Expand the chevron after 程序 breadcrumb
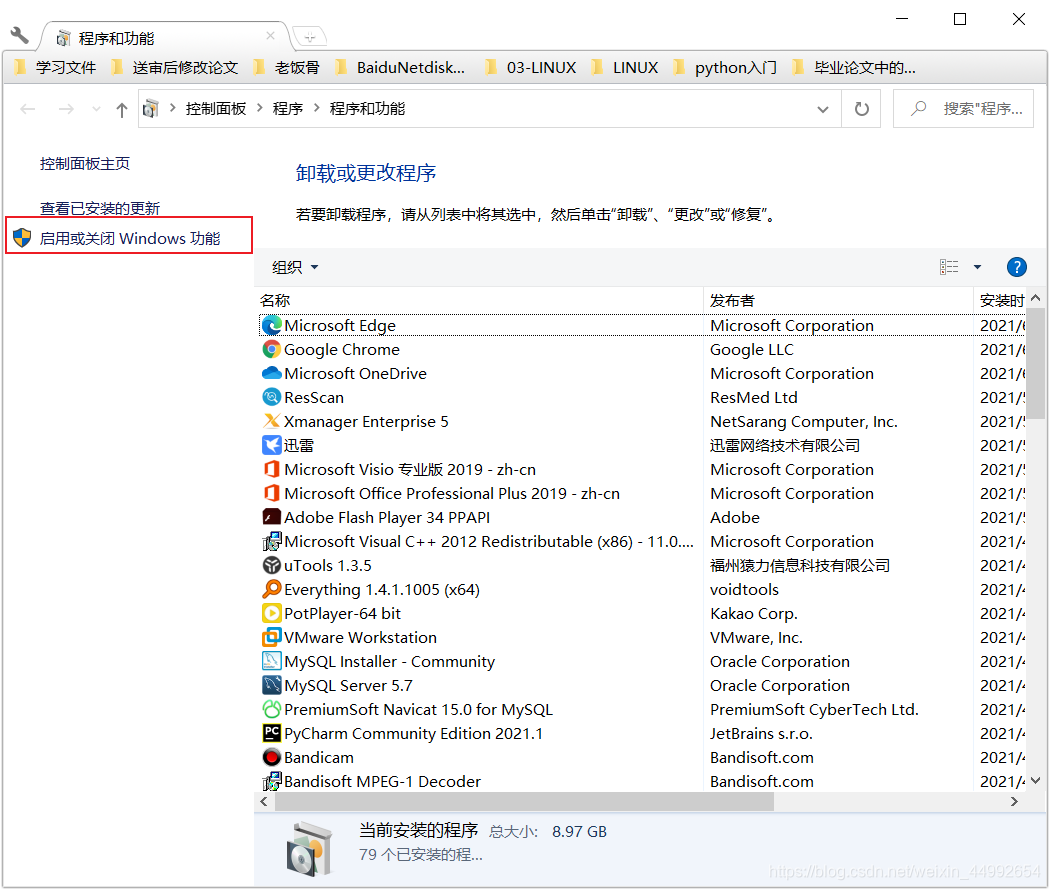The image size is (1050, 890). (x=317, y=108)
